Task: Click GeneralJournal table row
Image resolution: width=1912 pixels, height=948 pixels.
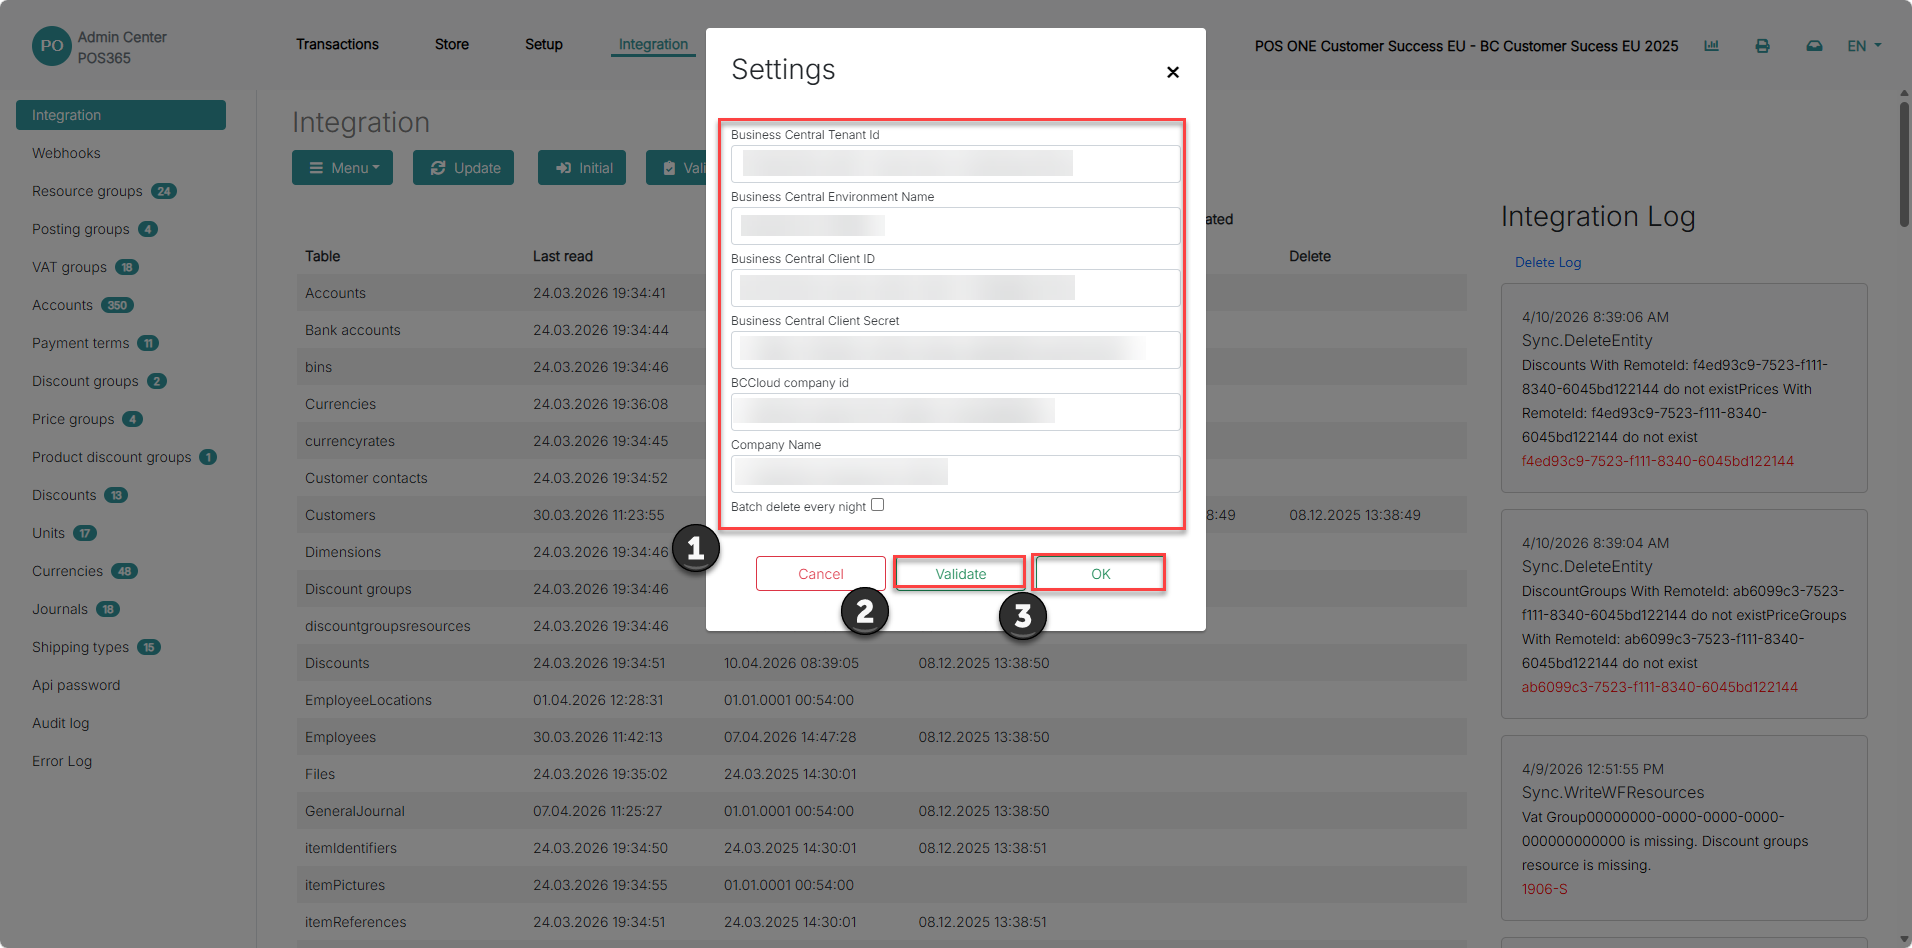Action: click(882, 811)
